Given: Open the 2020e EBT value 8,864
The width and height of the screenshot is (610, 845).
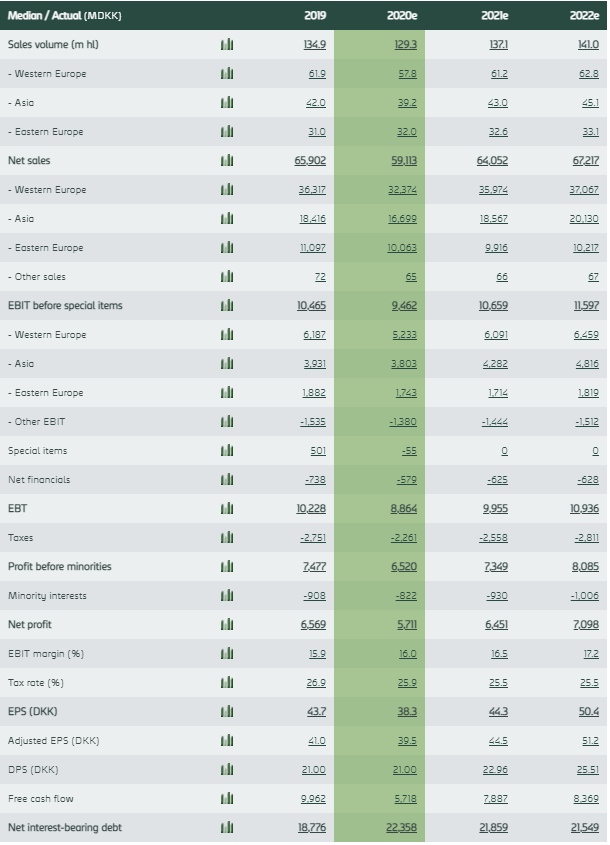Looking at the screenshot, I should pyautogui.click(x=403, y=509).
